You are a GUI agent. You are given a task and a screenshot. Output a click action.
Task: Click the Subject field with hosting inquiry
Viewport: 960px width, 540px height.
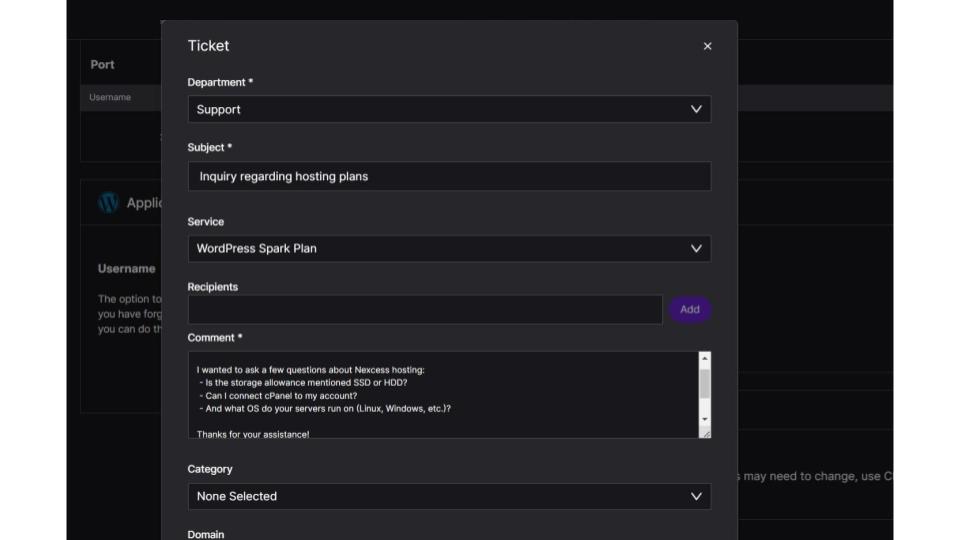point(449,177)
